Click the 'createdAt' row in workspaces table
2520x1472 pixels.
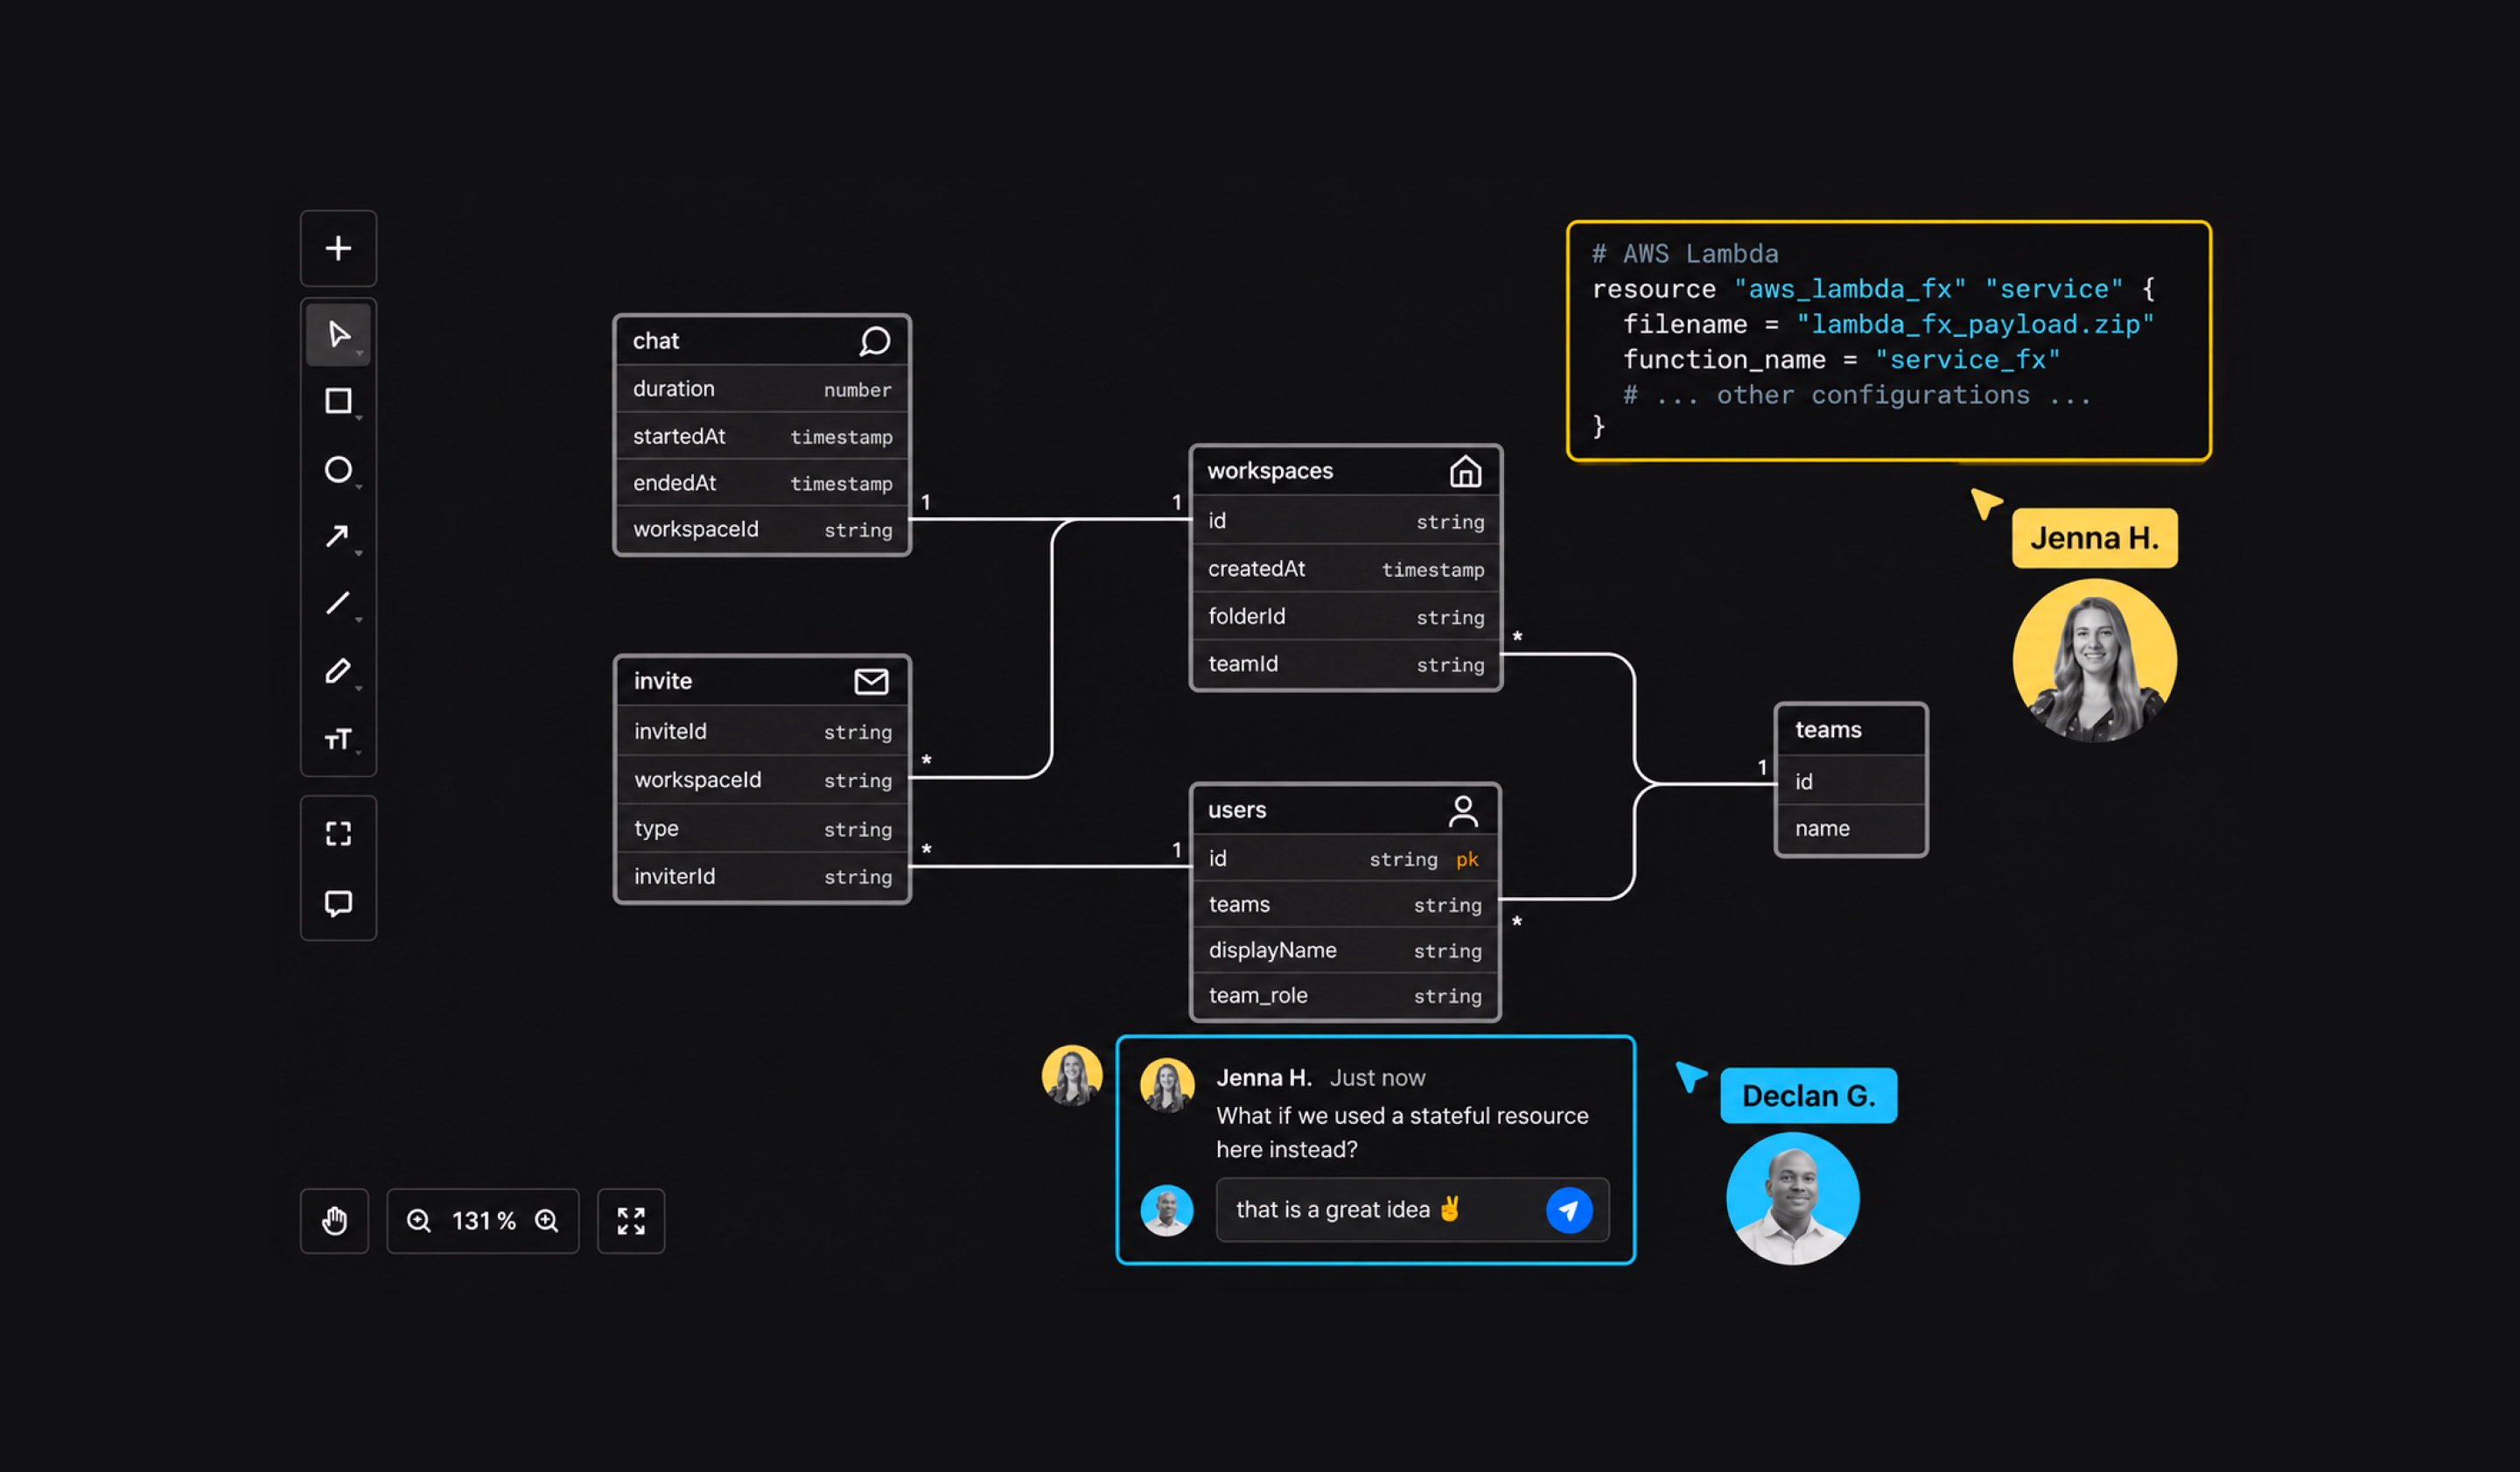tap(1345, 569)
